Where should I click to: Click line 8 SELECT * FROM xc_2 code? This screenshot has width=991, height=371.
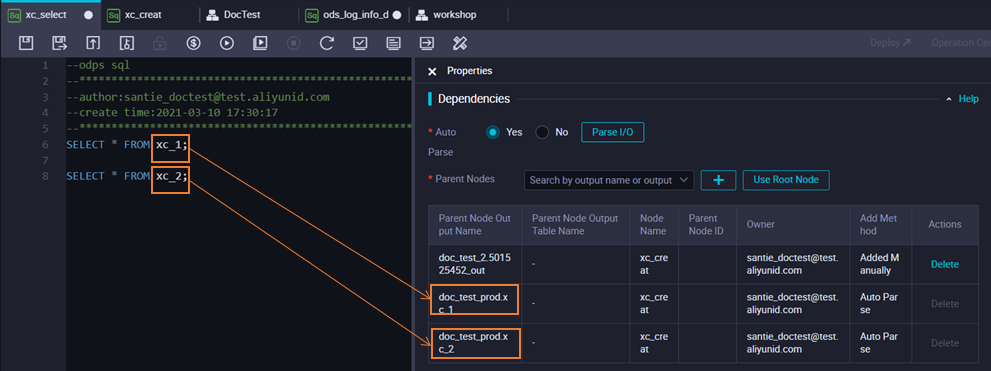127,176
